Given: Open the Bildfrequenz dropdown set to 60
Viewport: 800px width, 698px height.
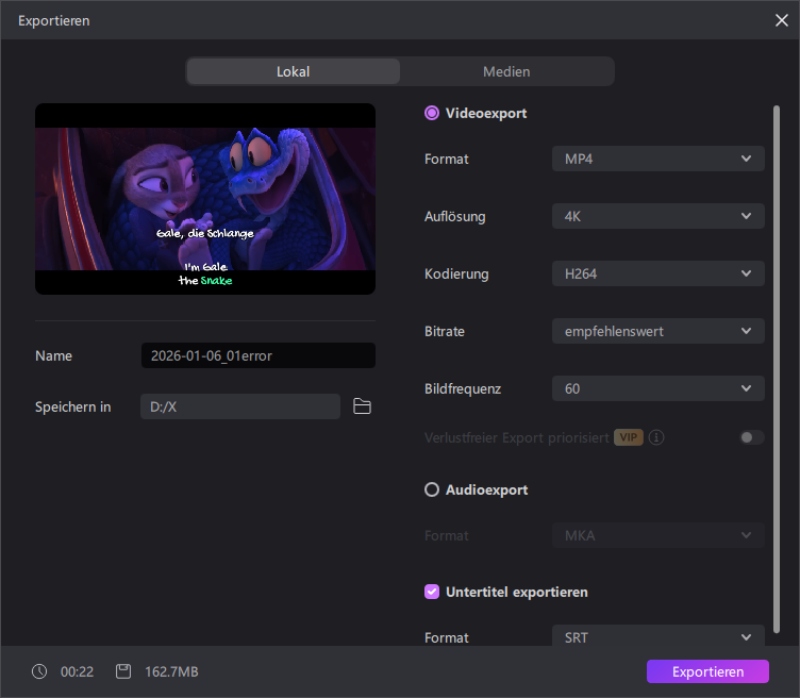Looking at the screenshot, I should point(658,389).
